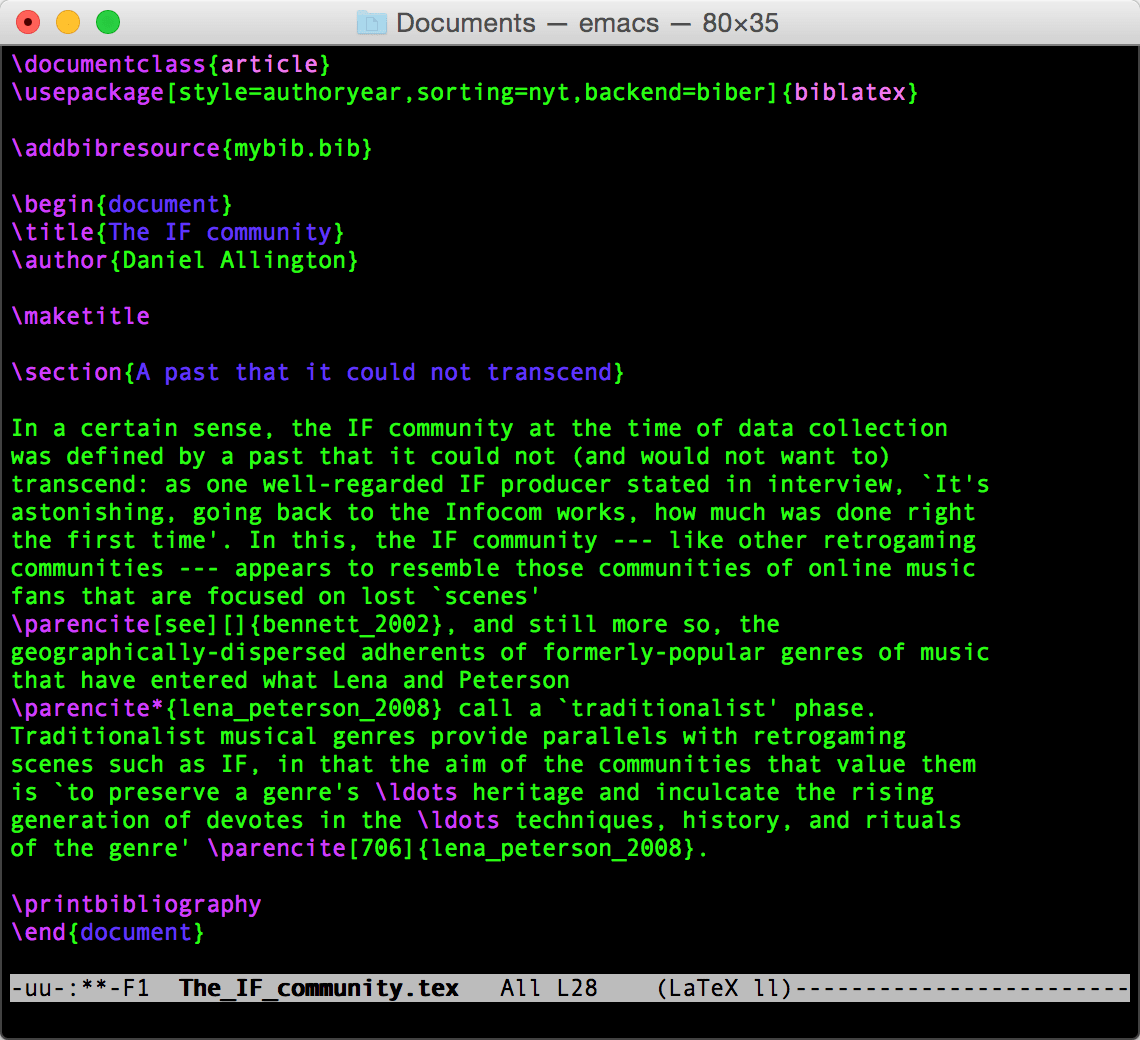
Task: Click the (LaTeX ll) mode indicator
Action: click(x=724, y=988)
